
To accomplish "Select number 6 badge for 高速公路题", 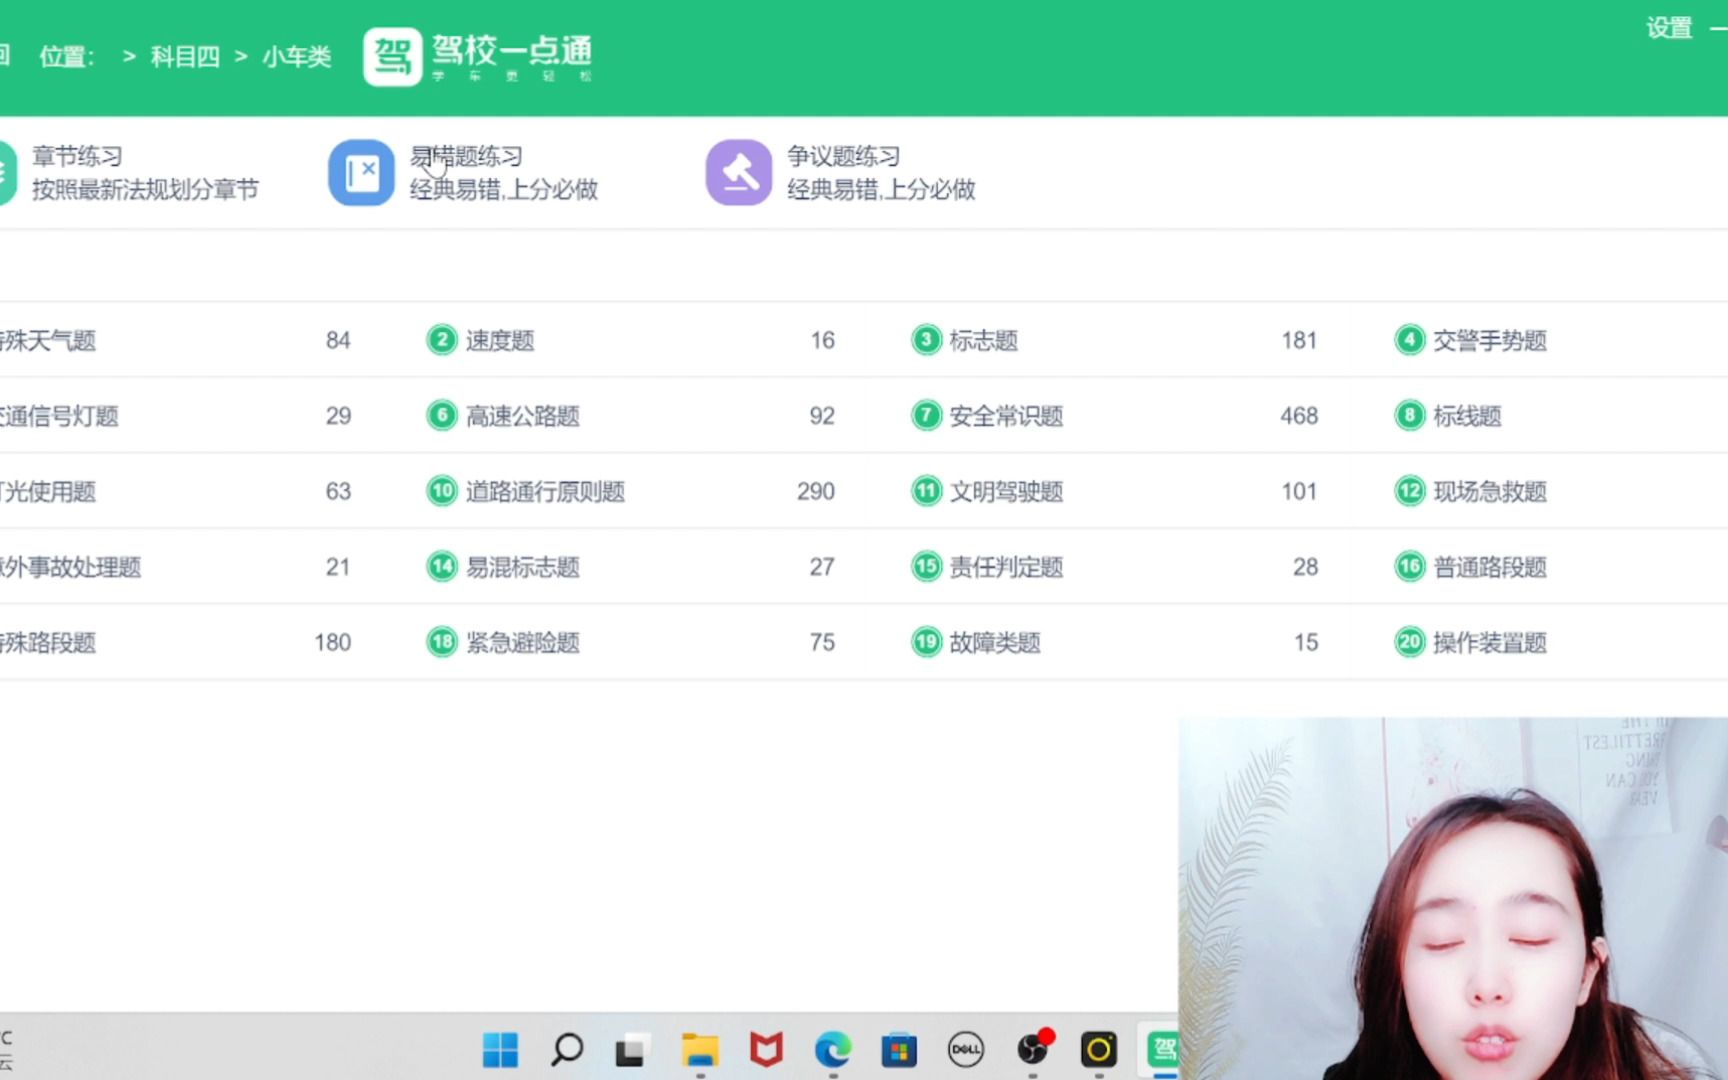I will tap(442, 415).
